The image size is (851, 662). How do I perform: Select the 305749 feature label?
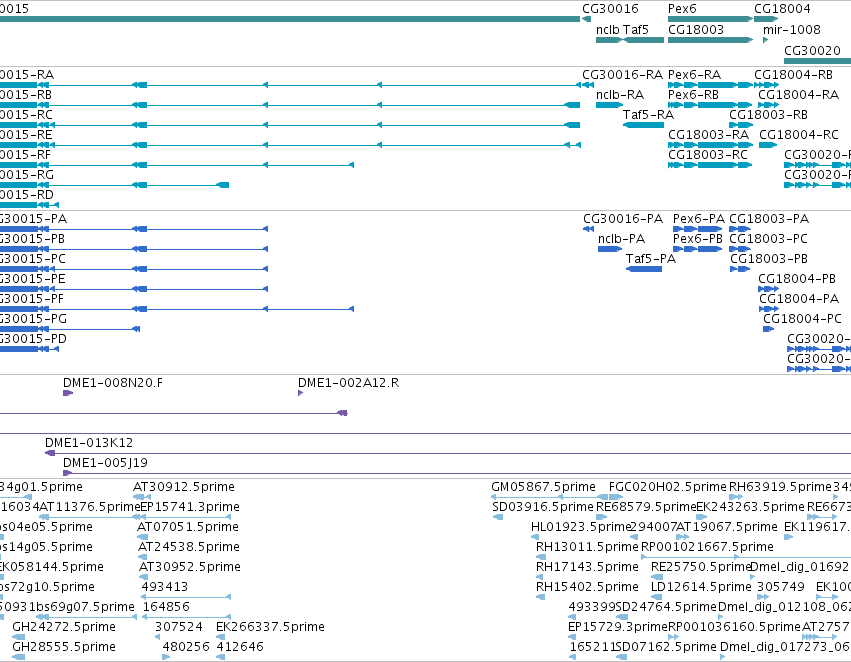tap(780, 587)
